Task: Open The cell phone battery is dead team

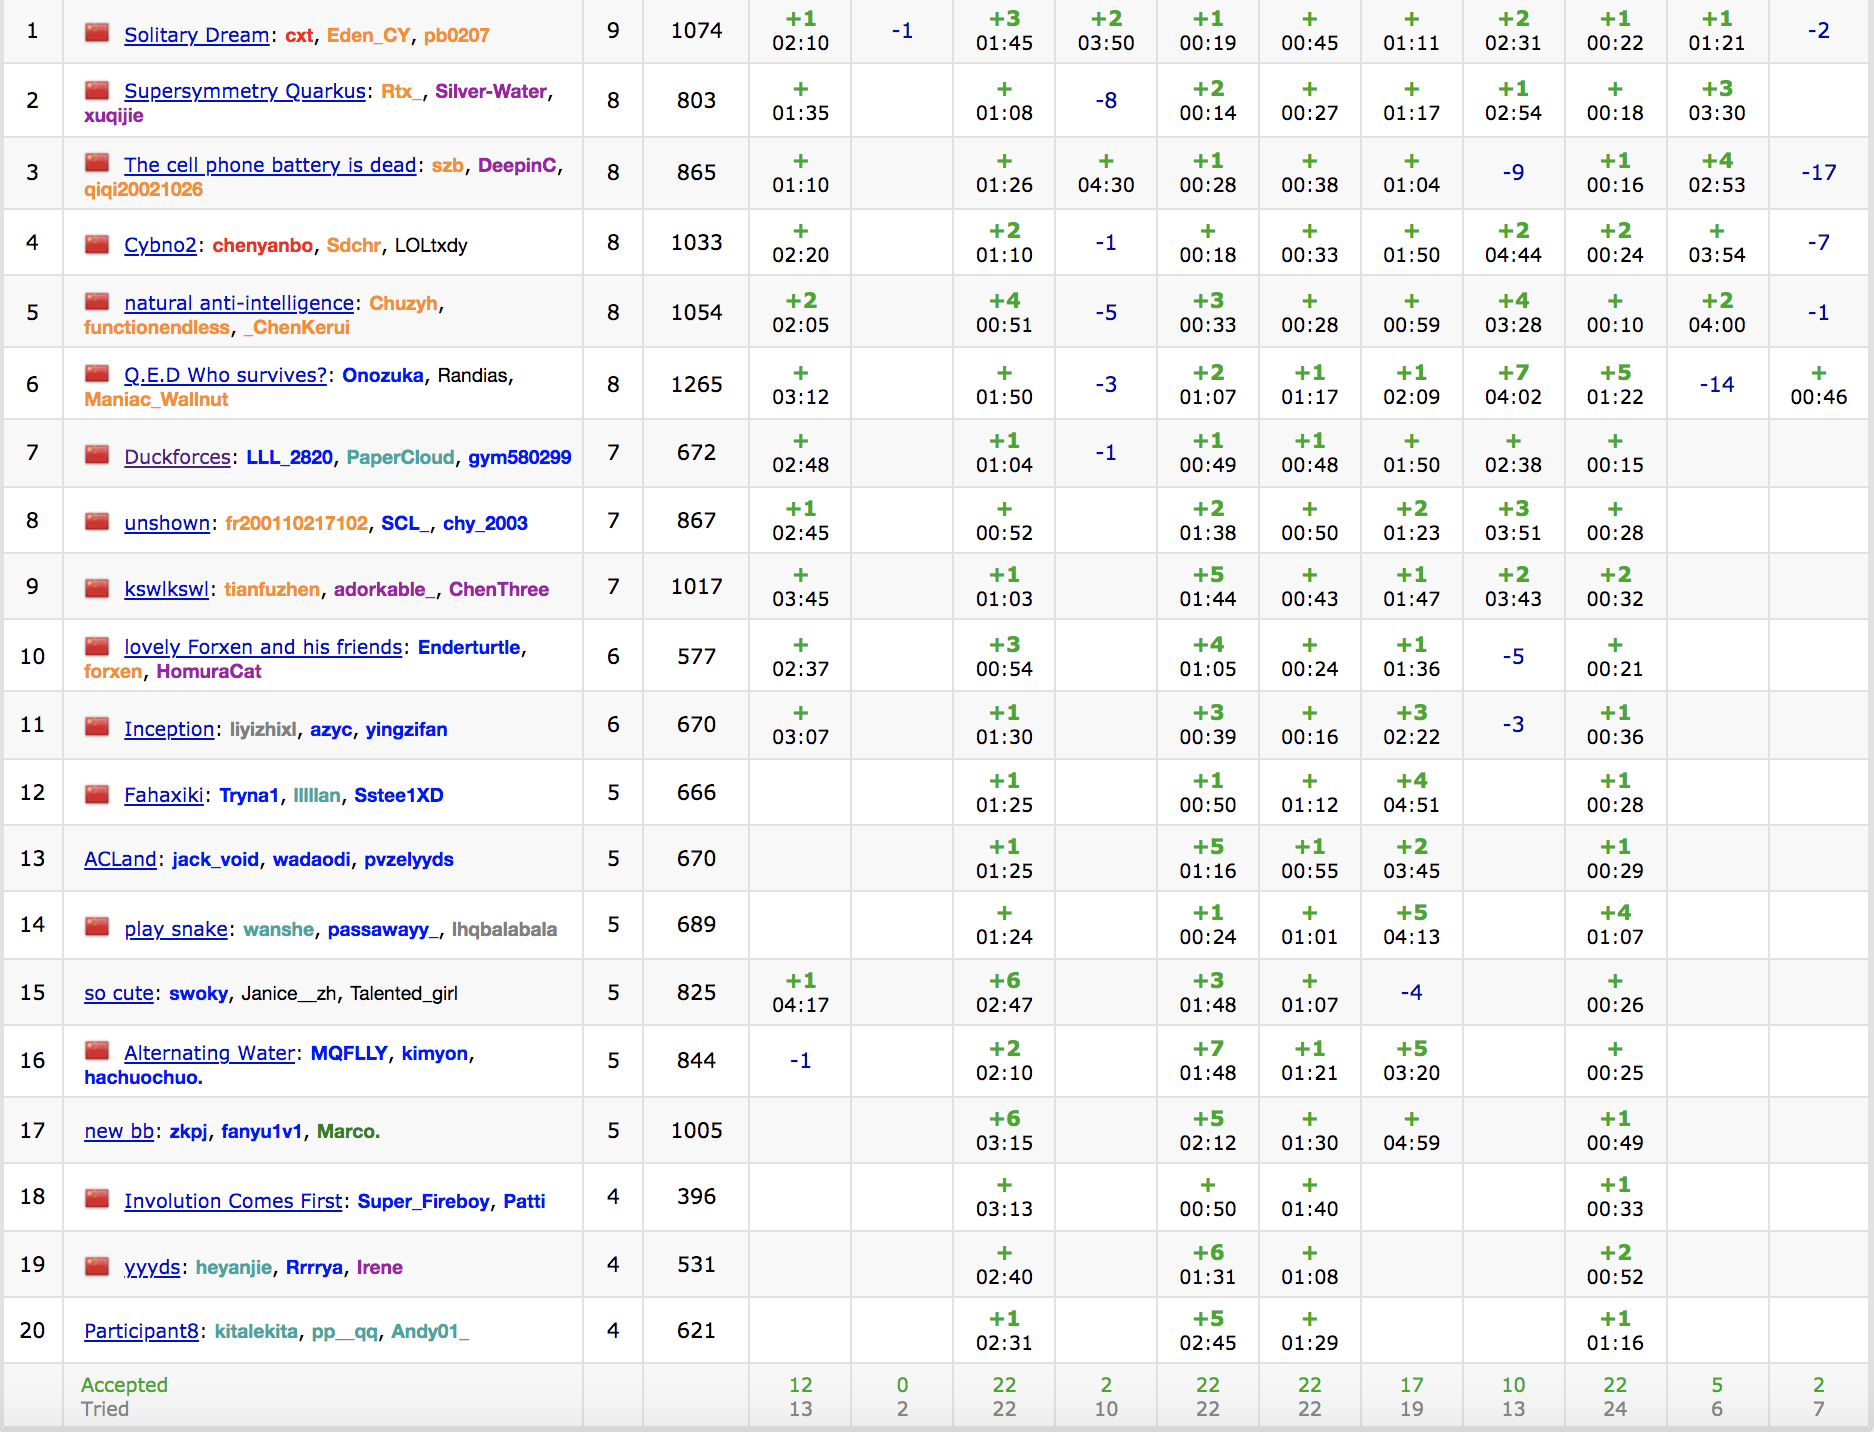Action: [269, 165]
